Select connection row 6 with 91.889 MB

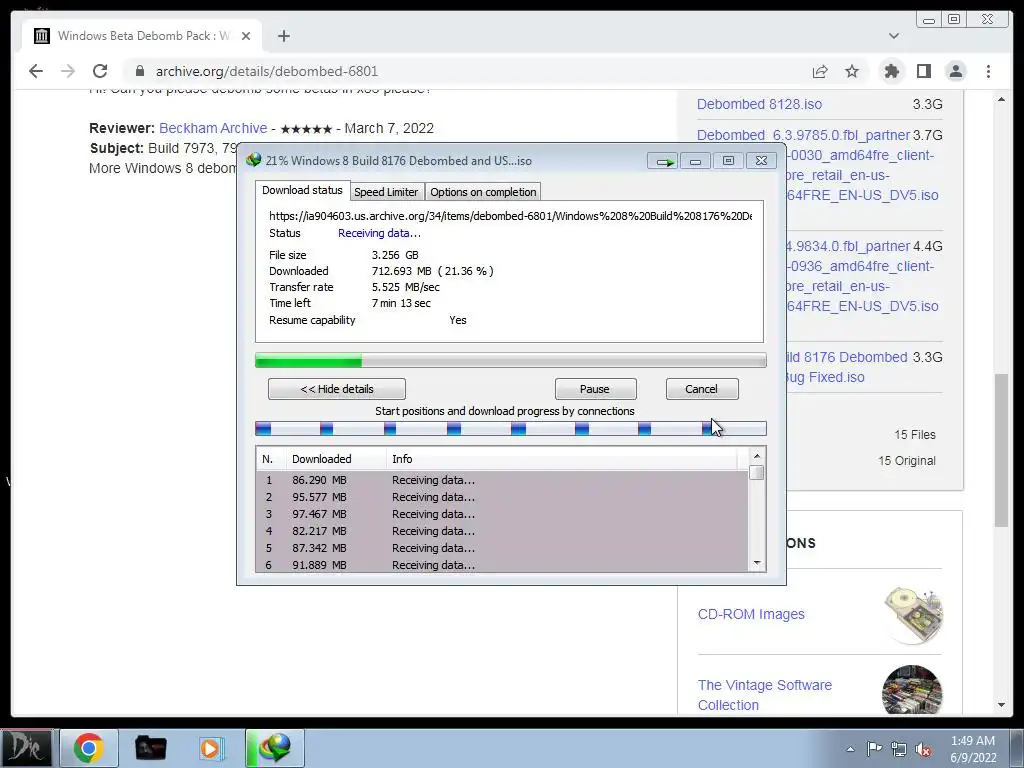coord(502,565)
